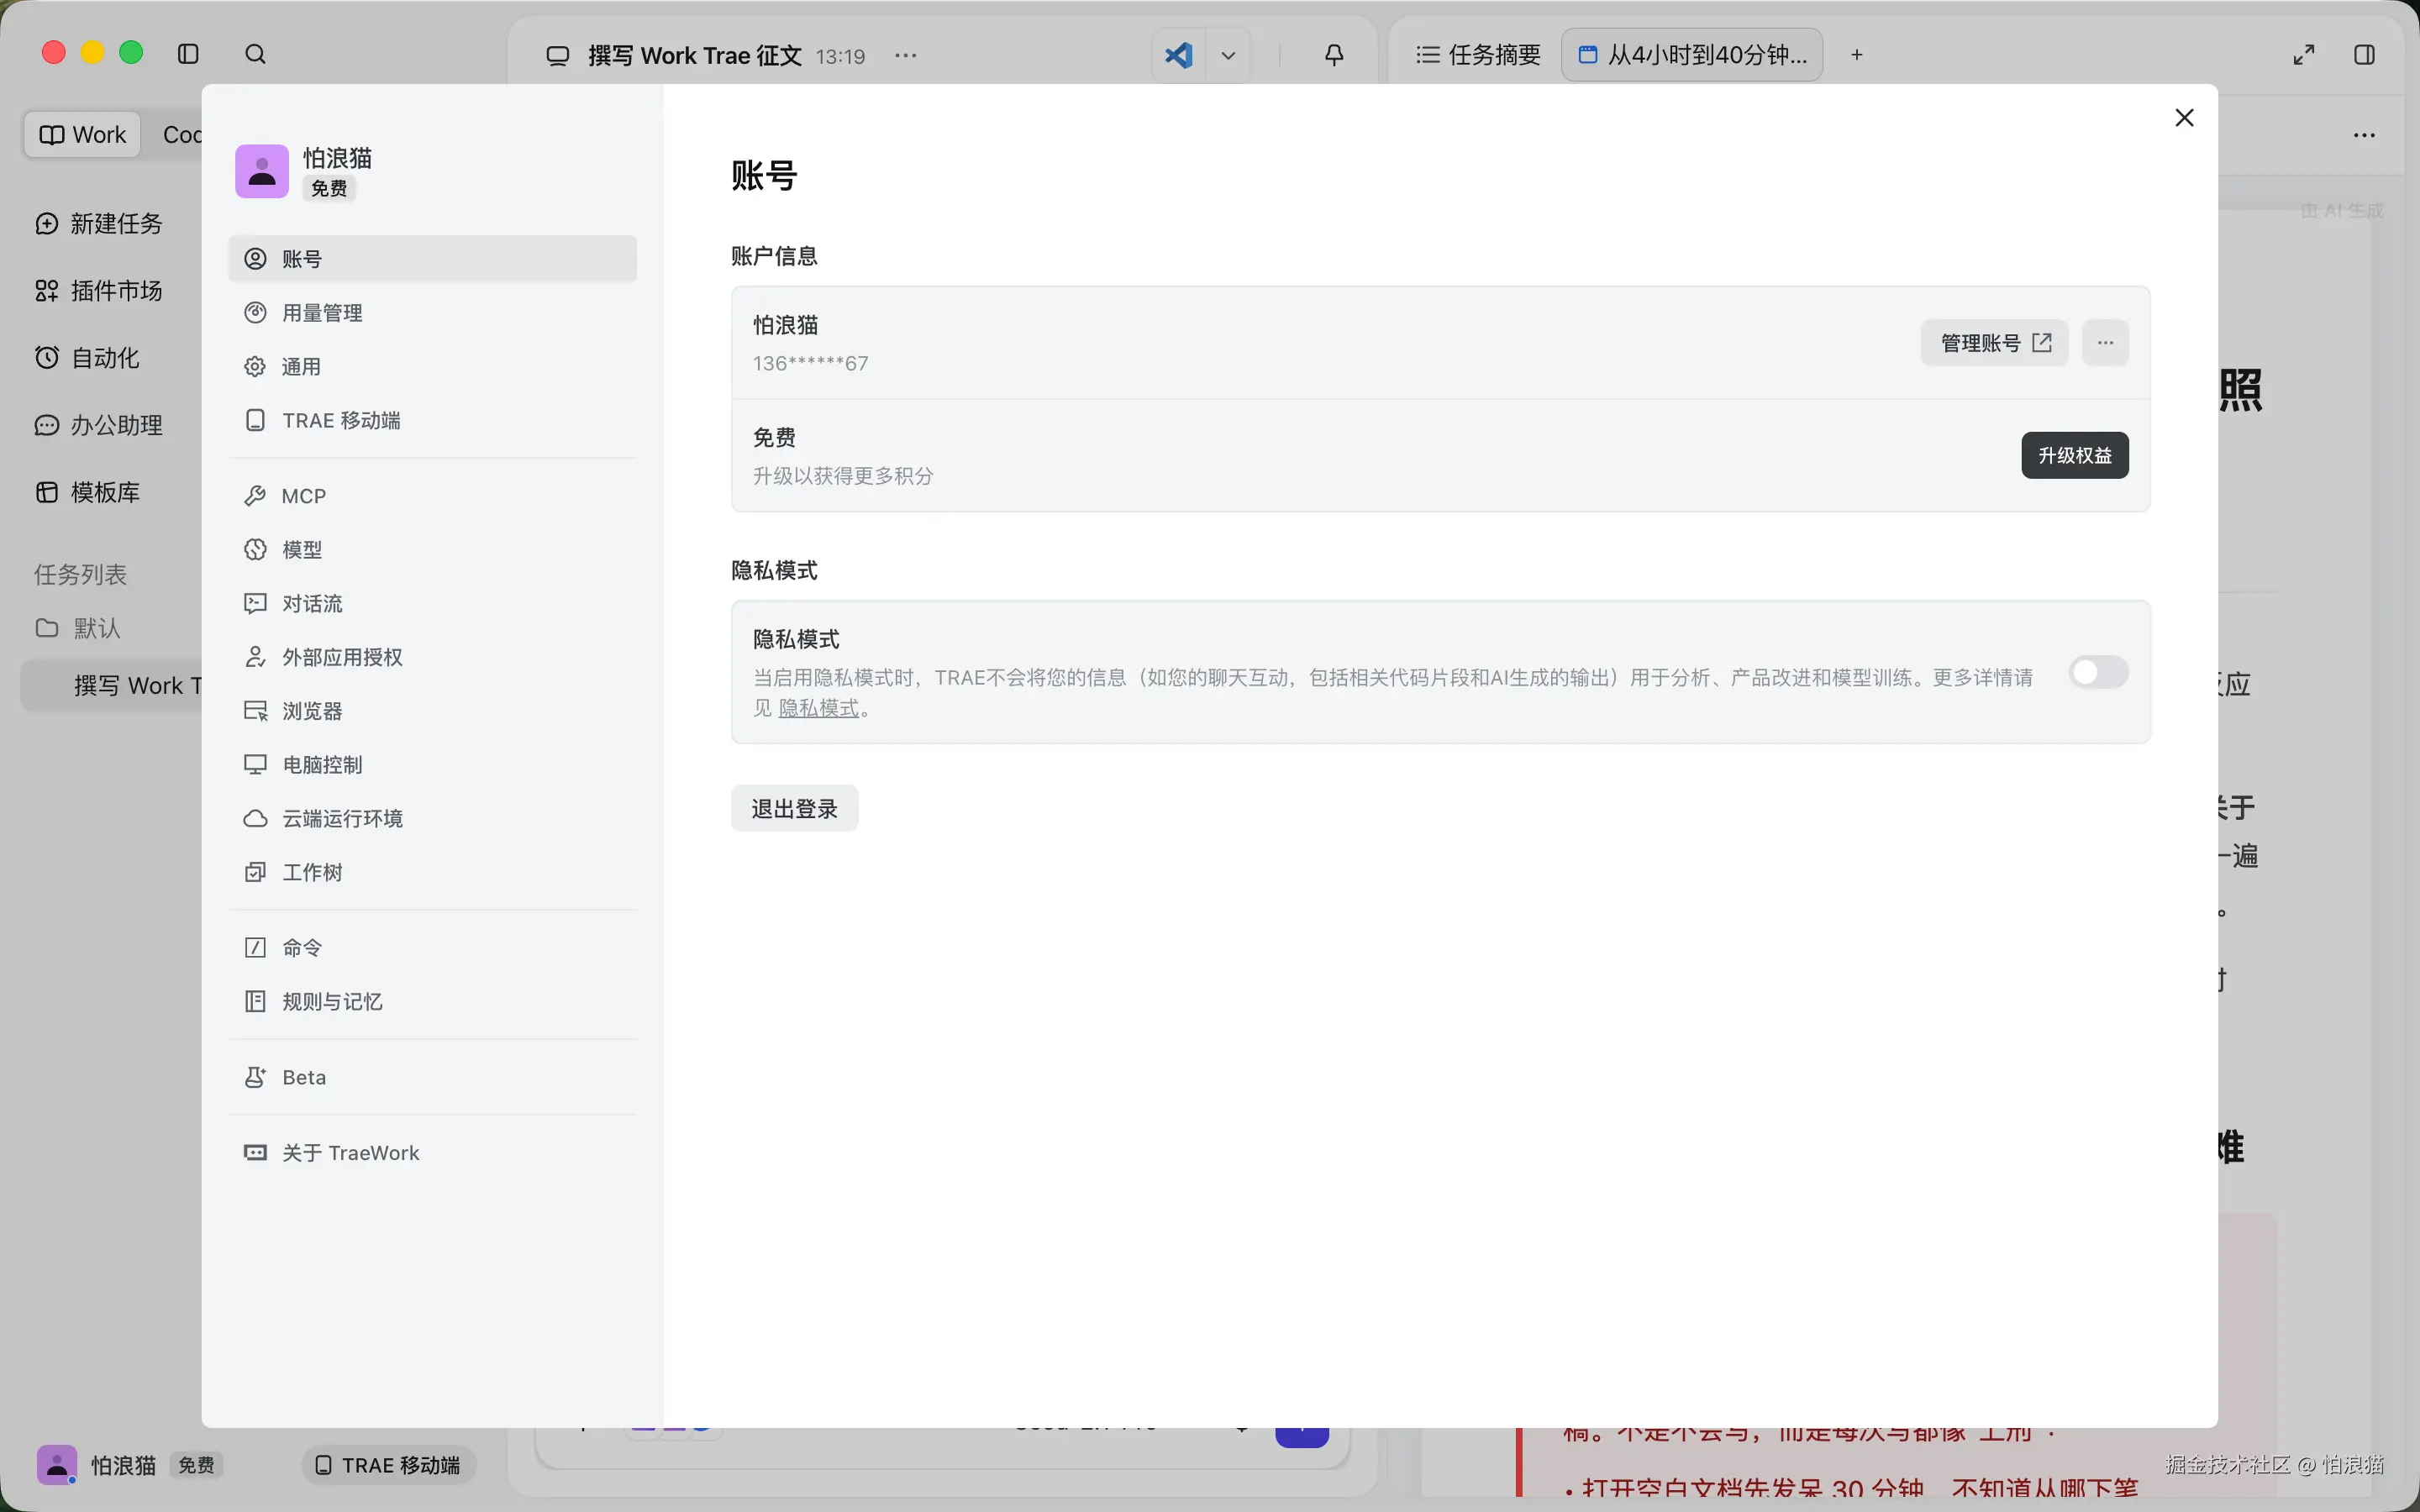
Task: Open 对话流 settings section
Action: [x=432, y=604]
